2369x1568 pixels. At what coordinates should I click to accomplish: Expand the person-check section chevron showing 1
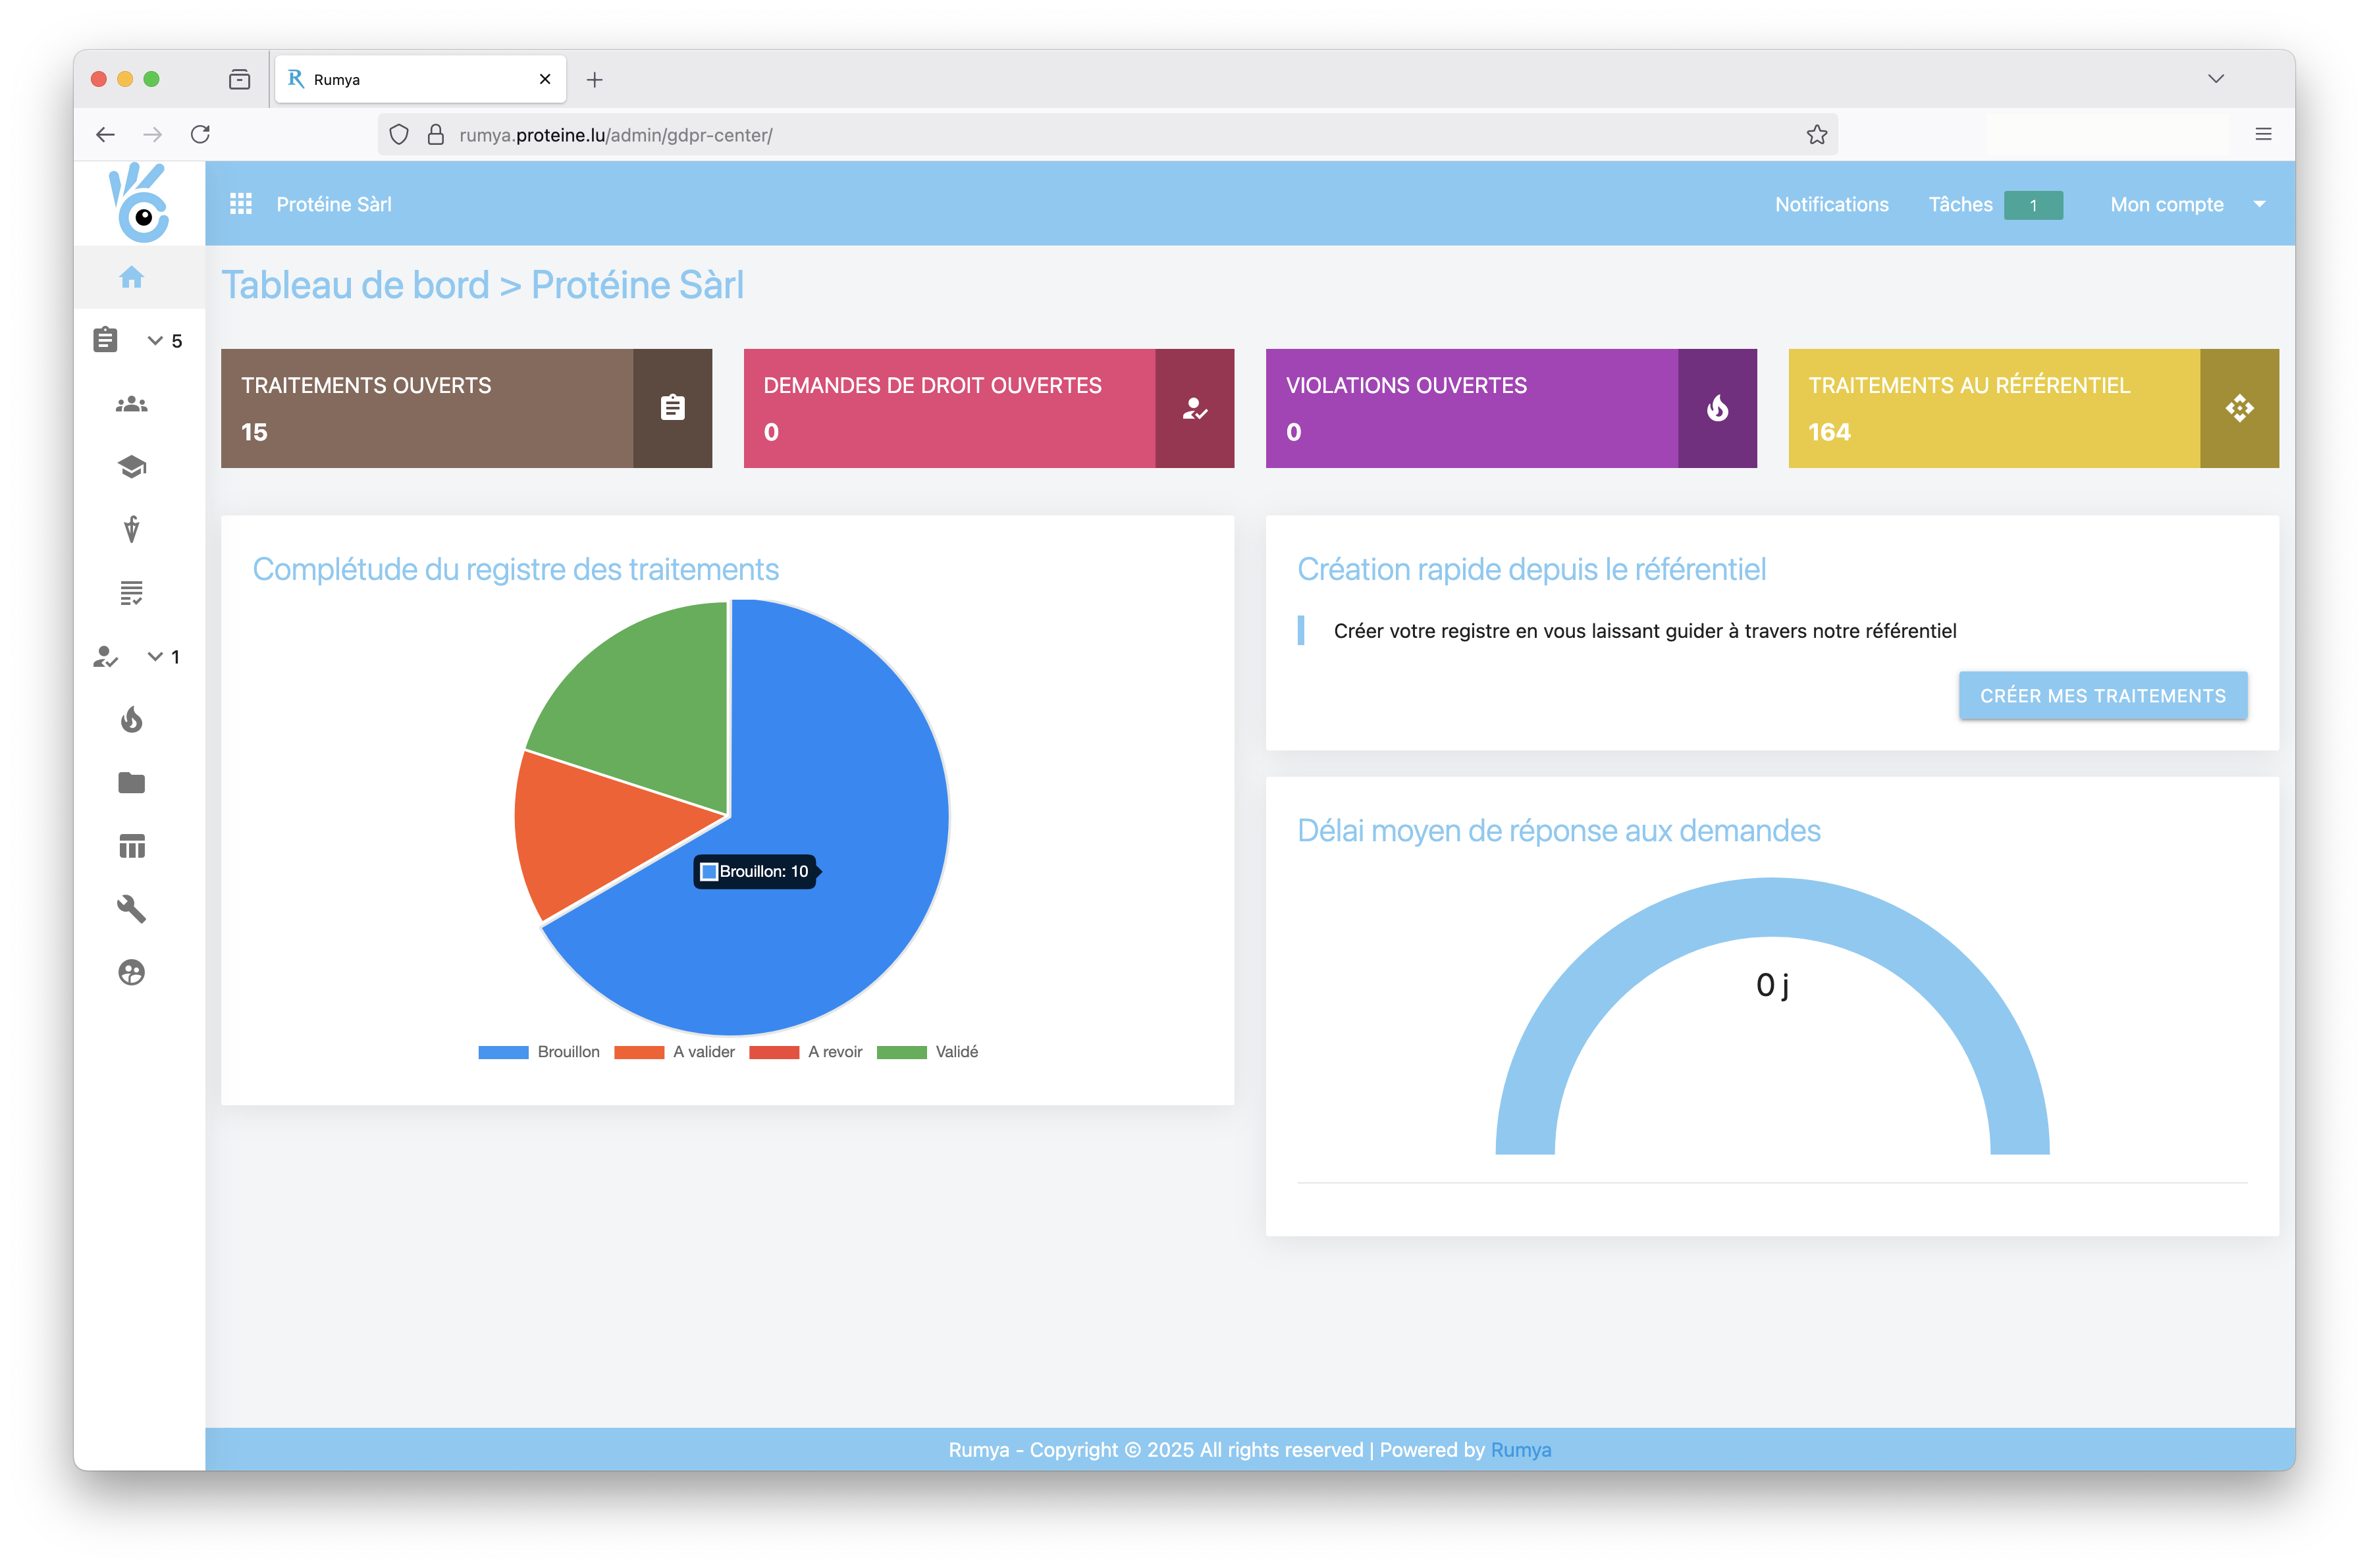[x=155, y=657]
